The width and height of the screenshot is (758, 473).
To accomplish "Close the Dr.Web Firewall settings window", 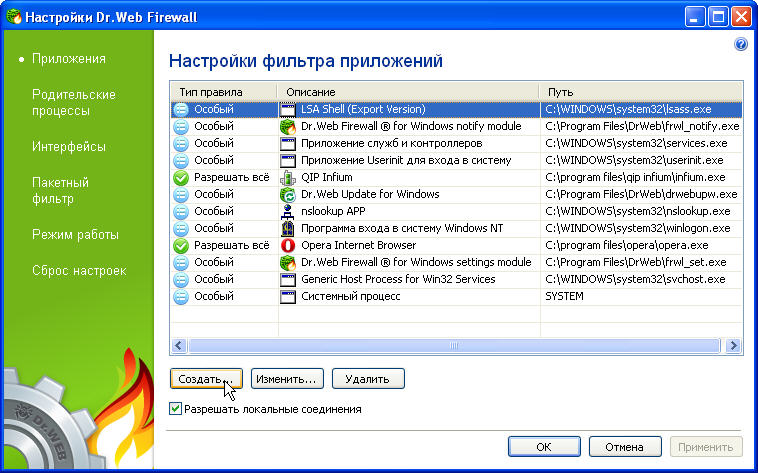I will click(x=742, y=17).
